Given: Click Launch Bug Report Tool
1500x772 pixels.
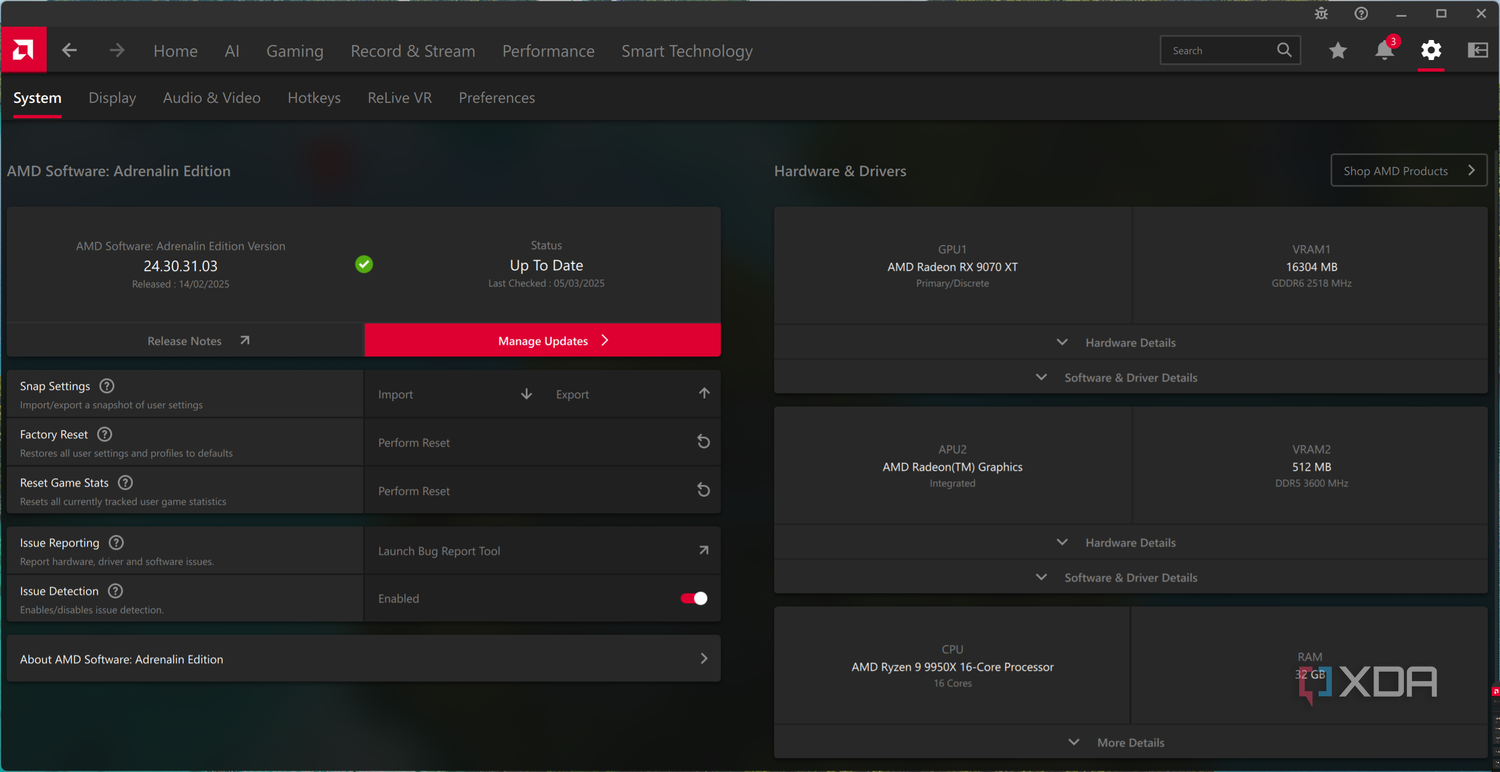Looking at the screenshot, I should coord(543,550).
